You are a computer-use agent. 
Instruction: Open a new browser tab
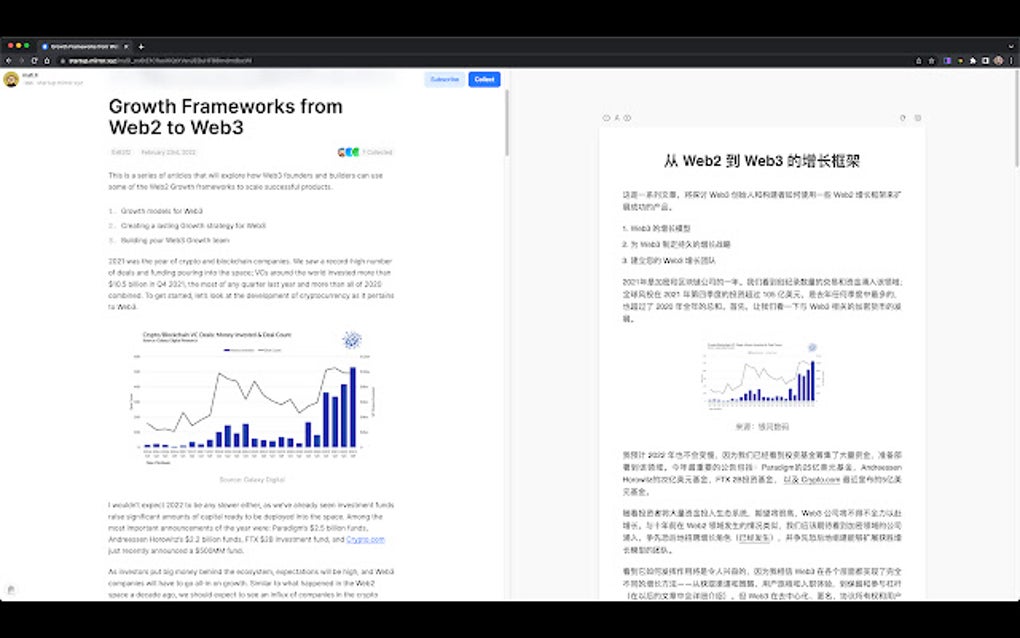point(141,46)
